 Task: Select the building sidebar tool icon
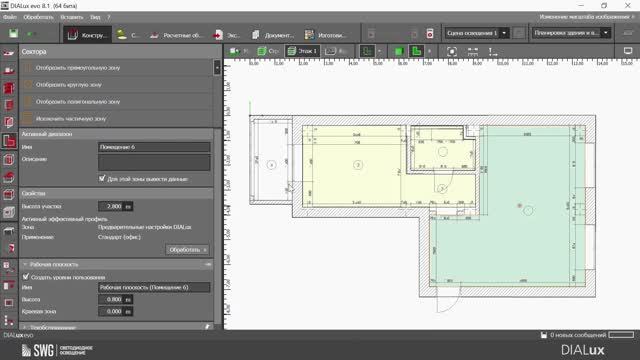[9, 70]
